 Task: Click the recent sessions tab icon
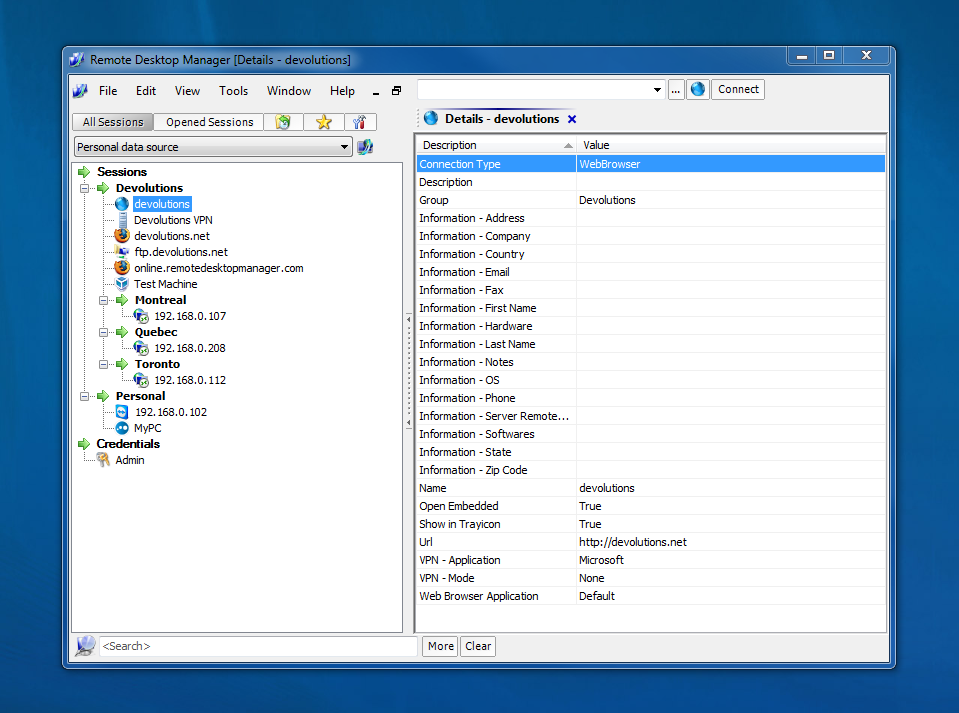[x=284, y=122]
